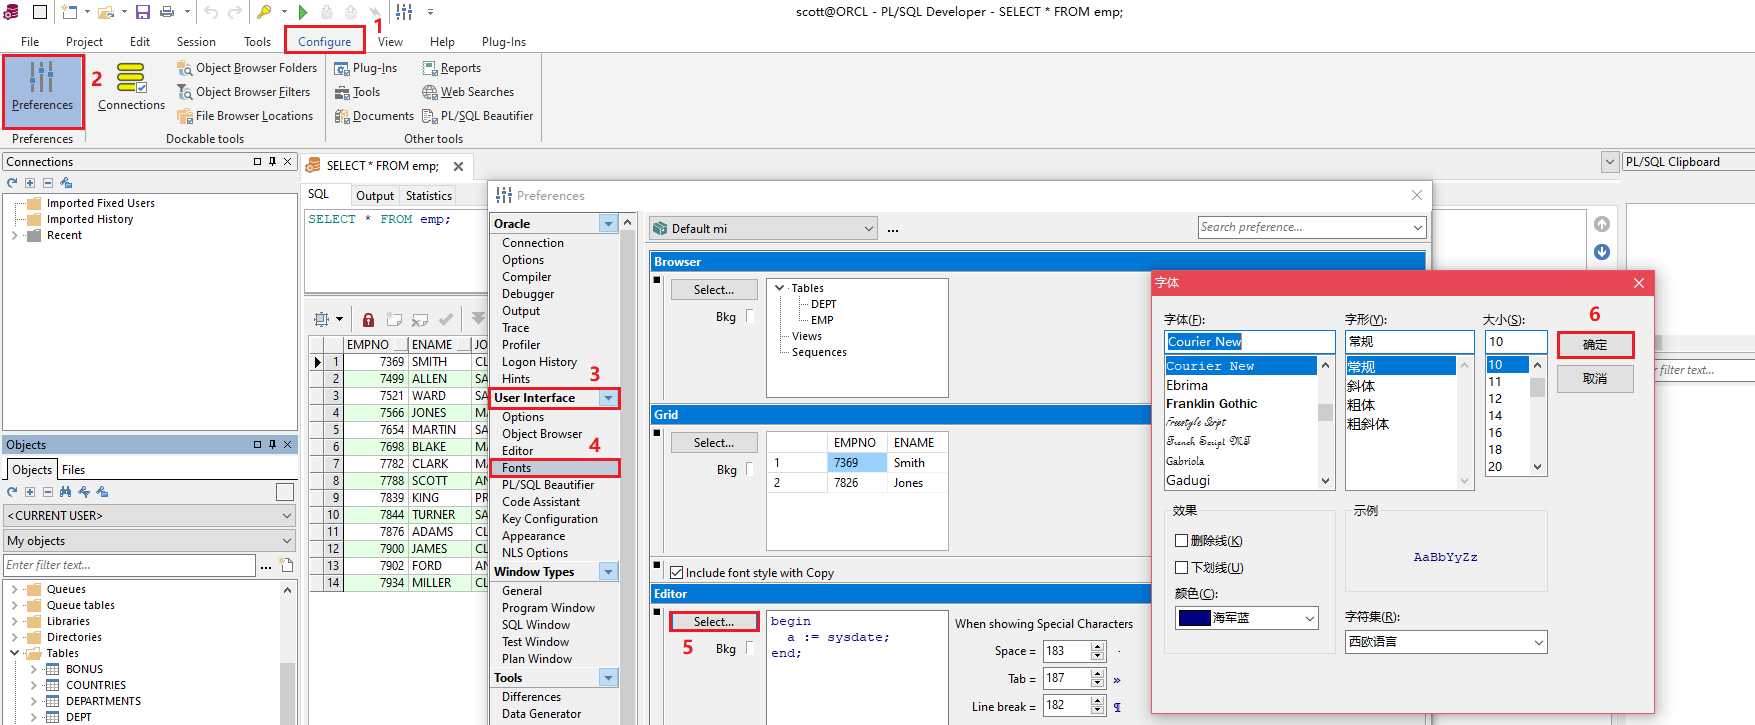The height and width of the screenshot is (725, 1755).
Task: Click the New document icon in quick toolbar
Action: click(x=69, y=12)
